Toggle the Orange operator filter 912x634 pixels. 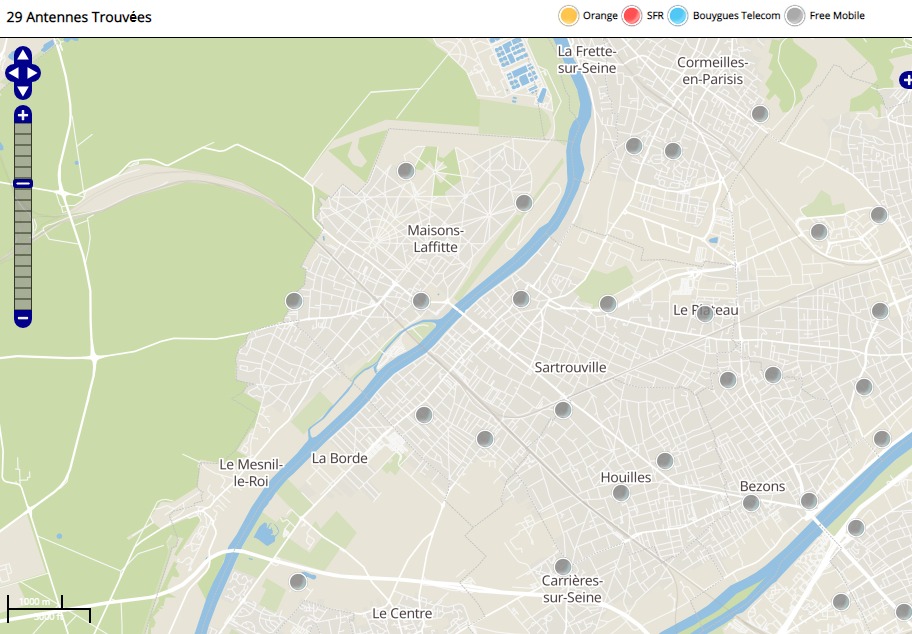pos(569,16)
